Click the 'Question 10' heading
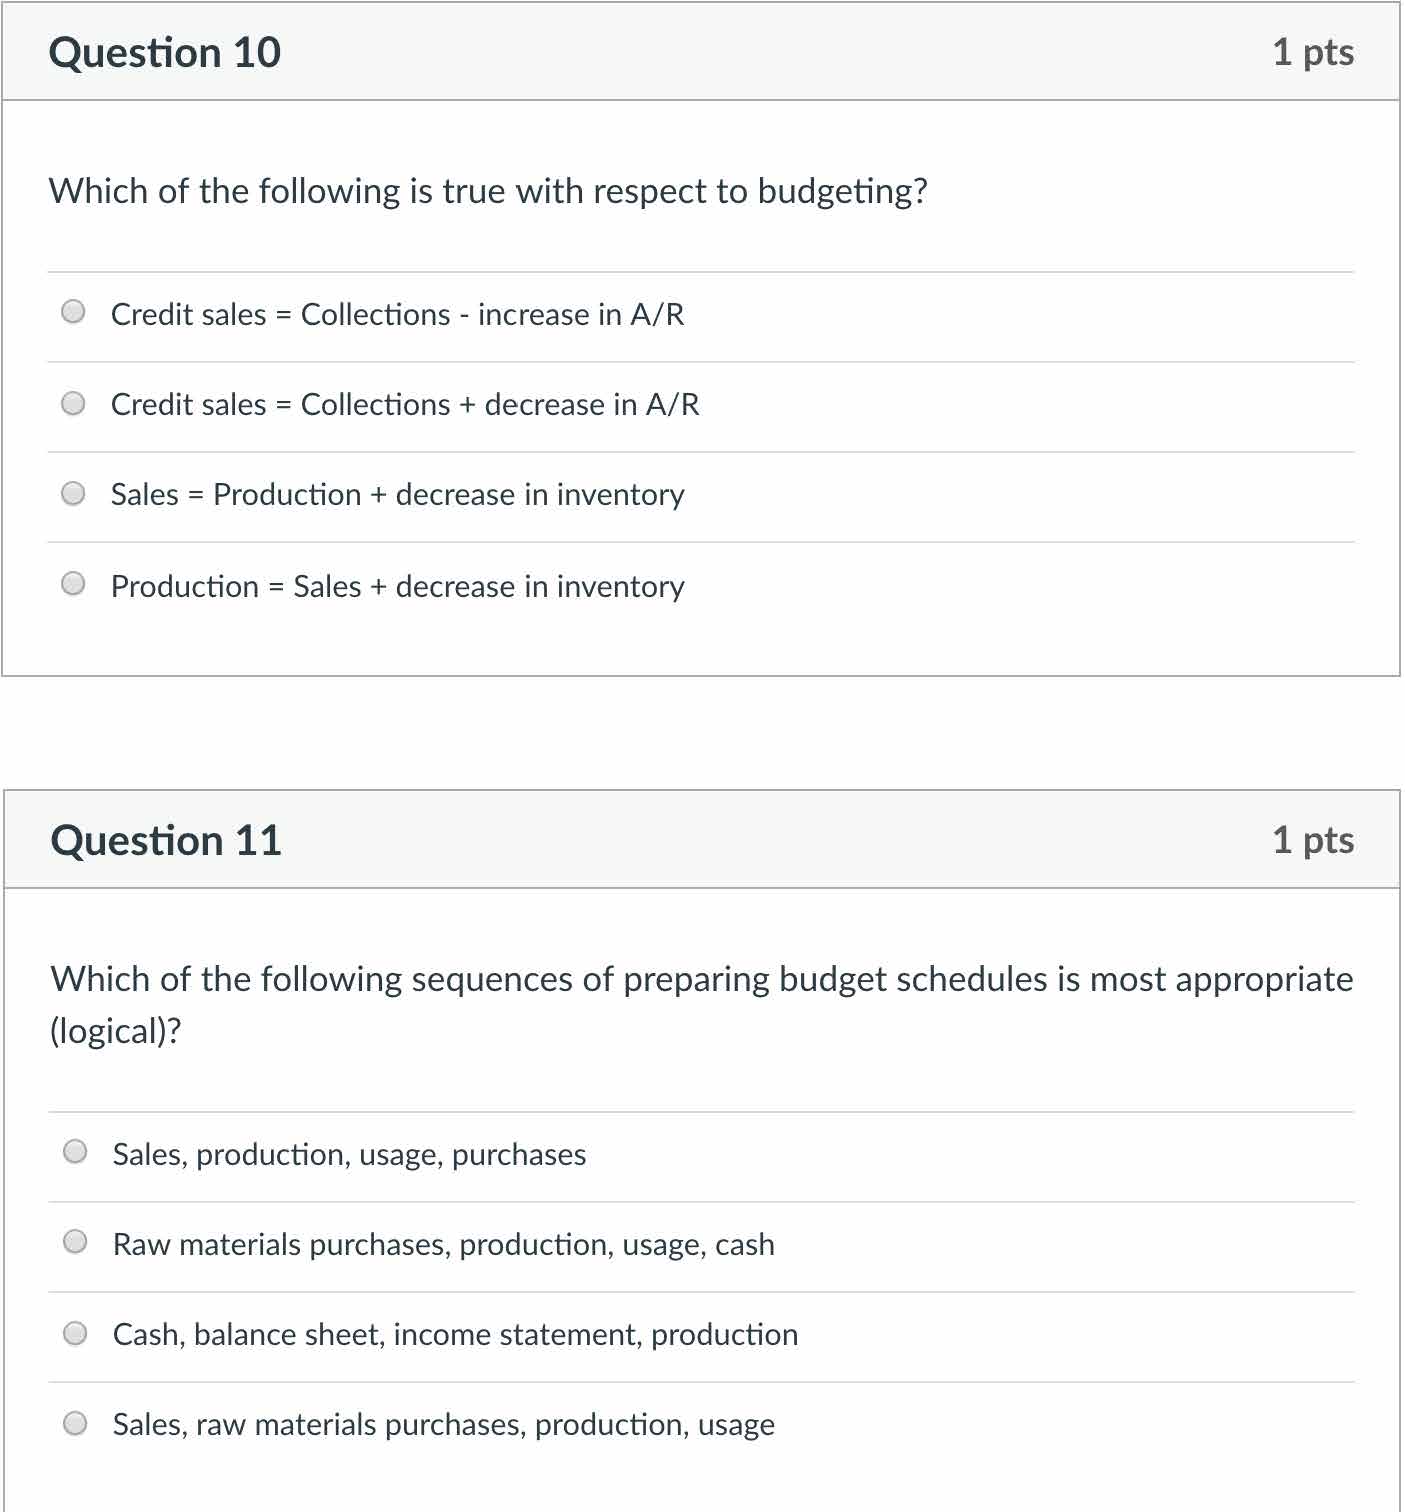The height and width of the screenshot is (1512, 1405). tap(165, 52)
